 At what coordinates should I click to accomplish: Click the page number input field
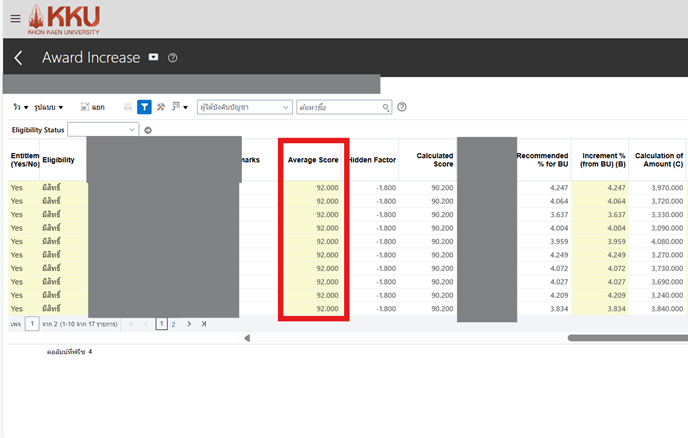pyautogui.click(x=33, y=324)
